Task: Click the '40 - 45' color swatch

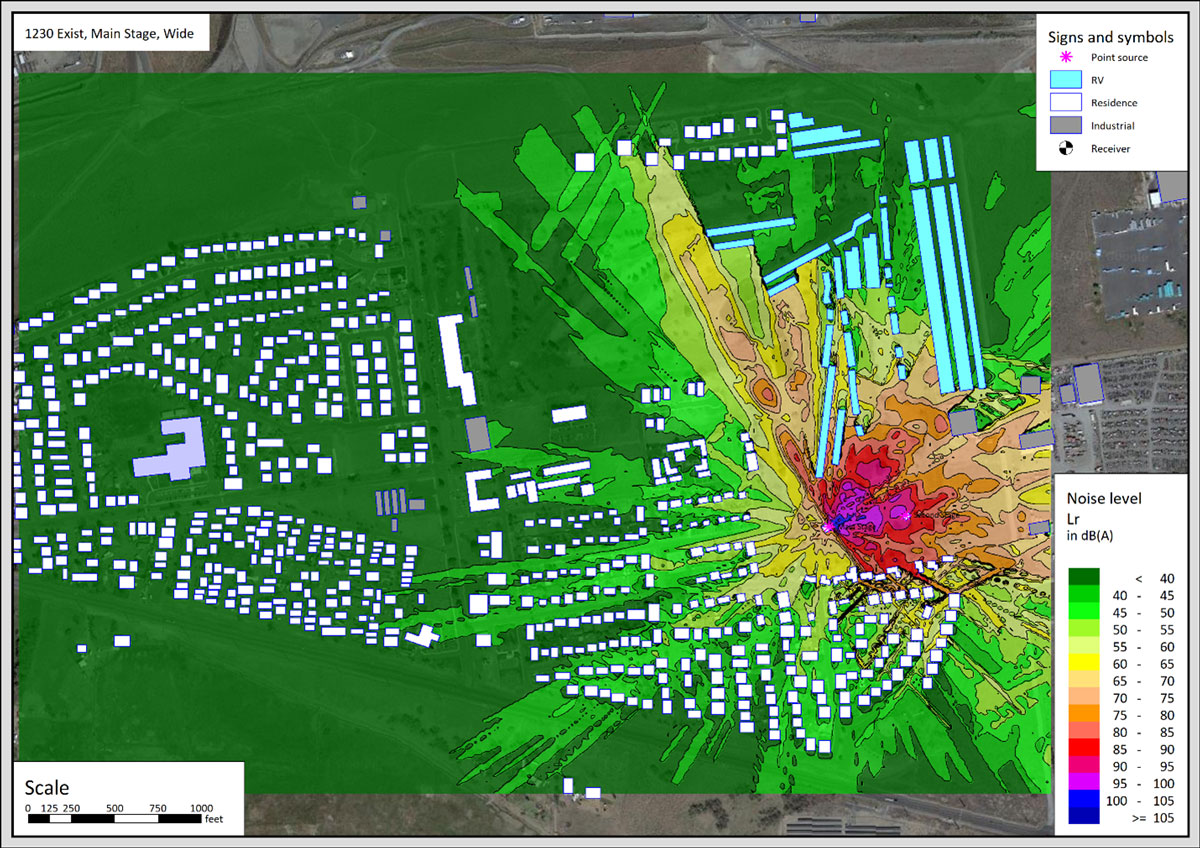Action: (1083, 593)
